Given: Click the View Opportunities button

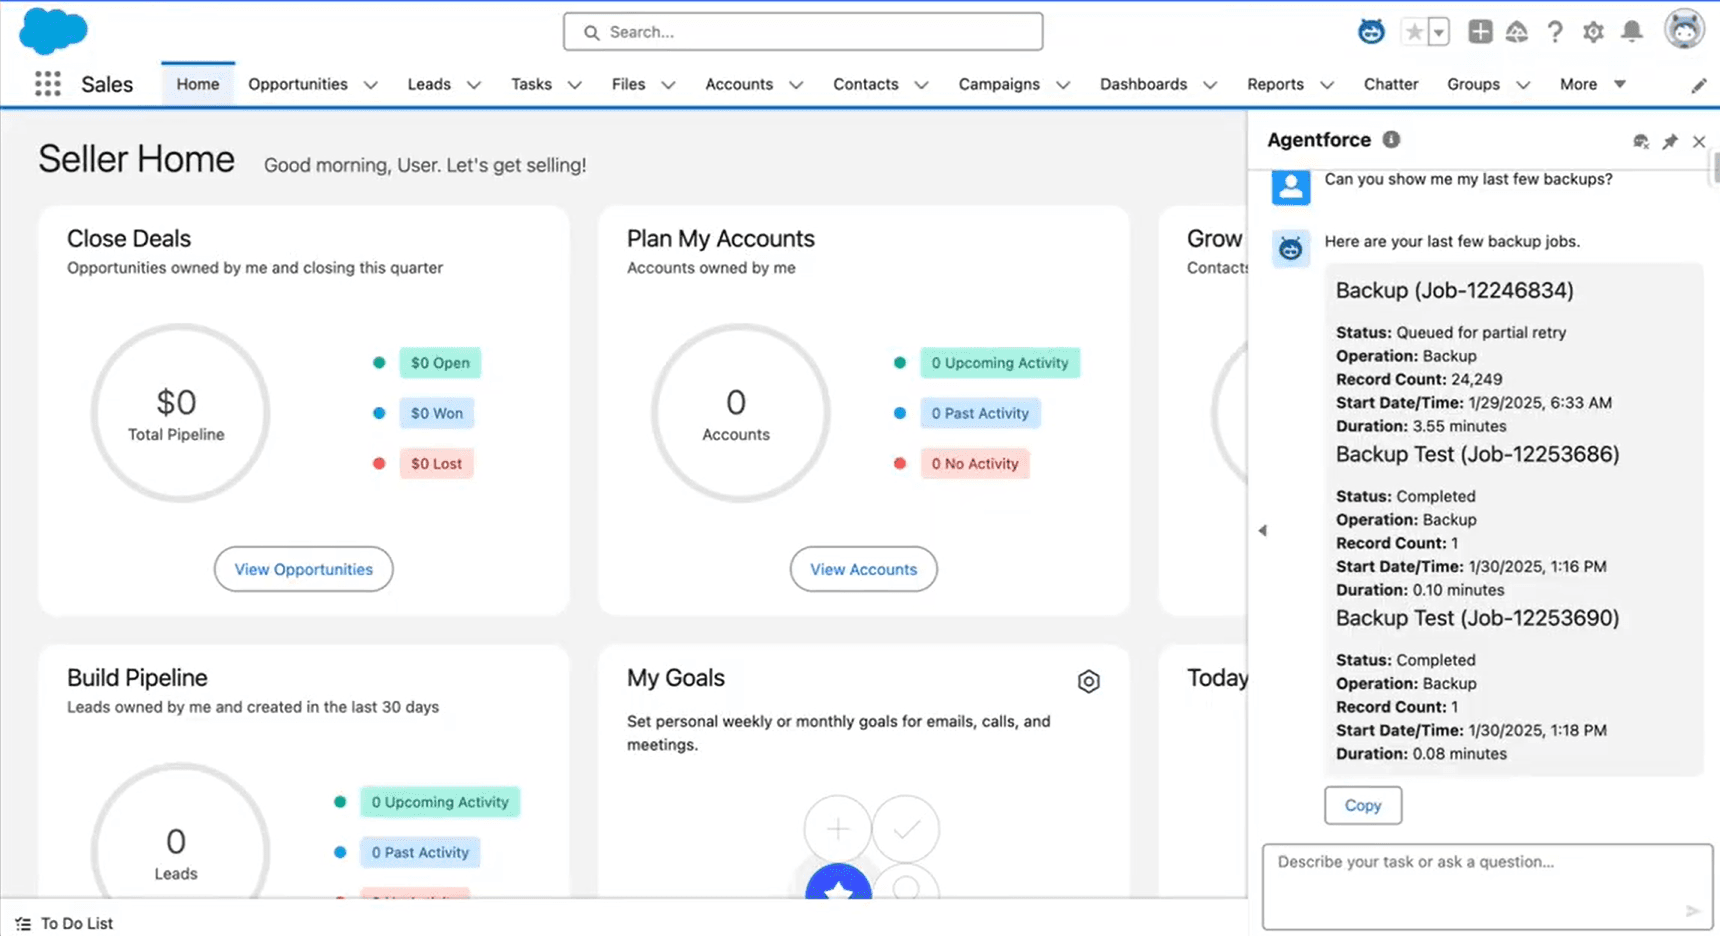Looking at the screenshot, I should click(303, 569).
